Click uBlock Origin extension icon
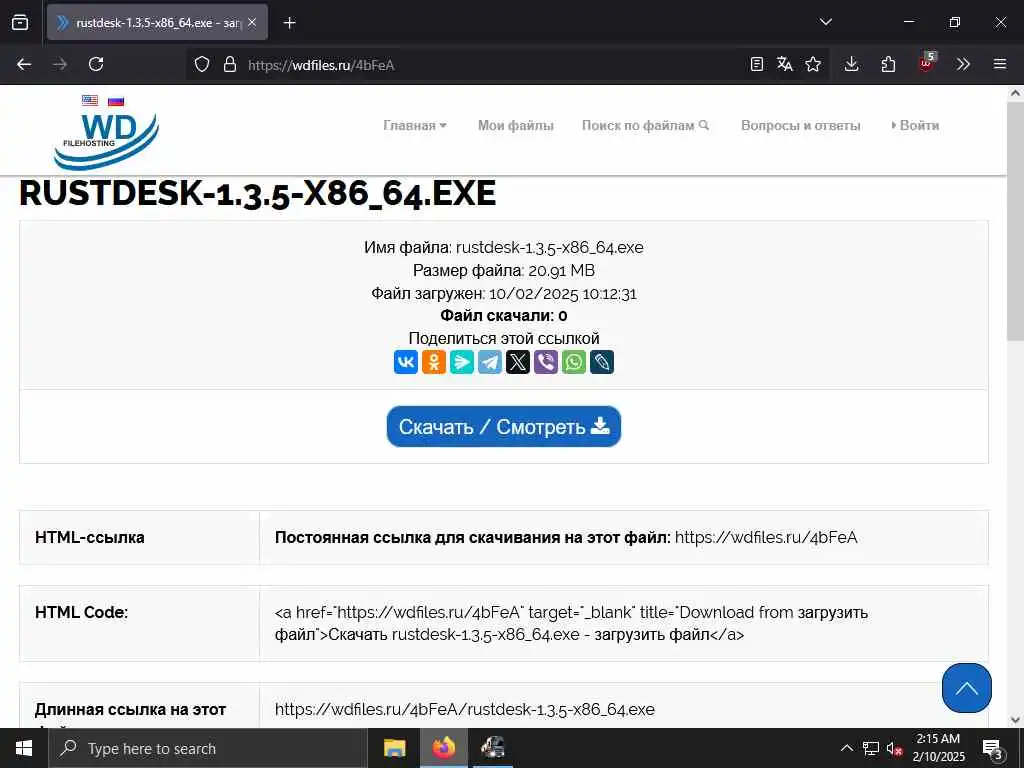1024x768 pixels. pyautogui.click(x=926, y=63)
